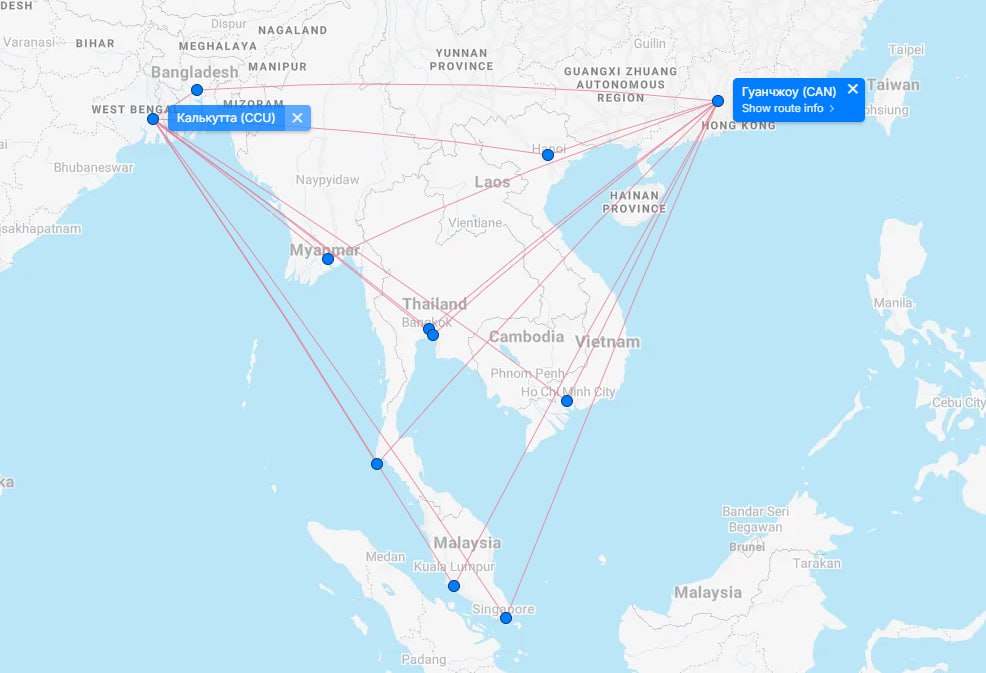Click the Dhaka airport marker in Bangladesh
Viewport: 986px width, 673px height.
pos(197,90)
